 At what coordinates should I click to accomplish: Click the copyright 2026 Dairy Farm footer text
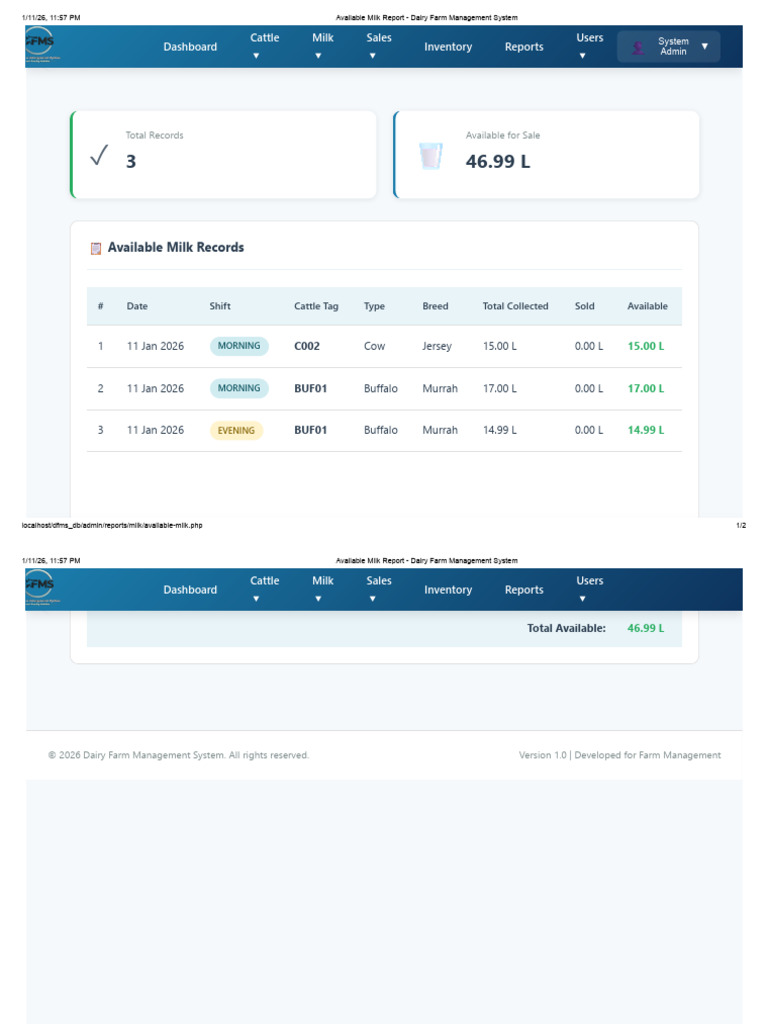click(x=178, y=755)
